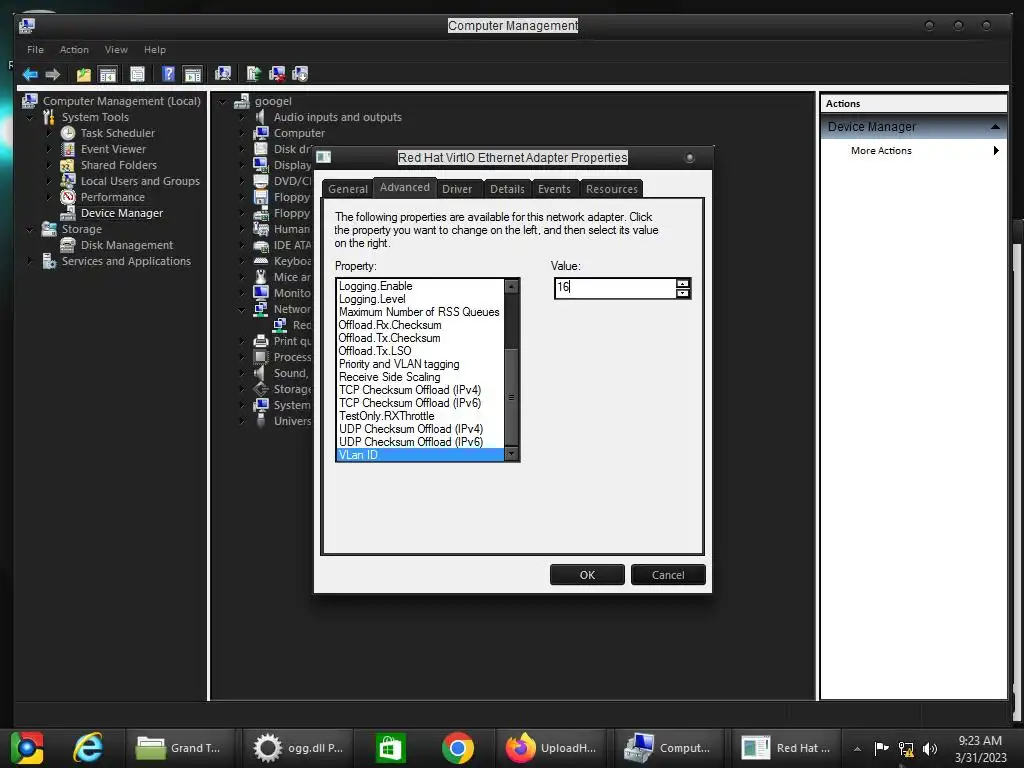Toggle Show/Hide Console Tree toolbar icon

pyautogui.click(x=107, y=74)
